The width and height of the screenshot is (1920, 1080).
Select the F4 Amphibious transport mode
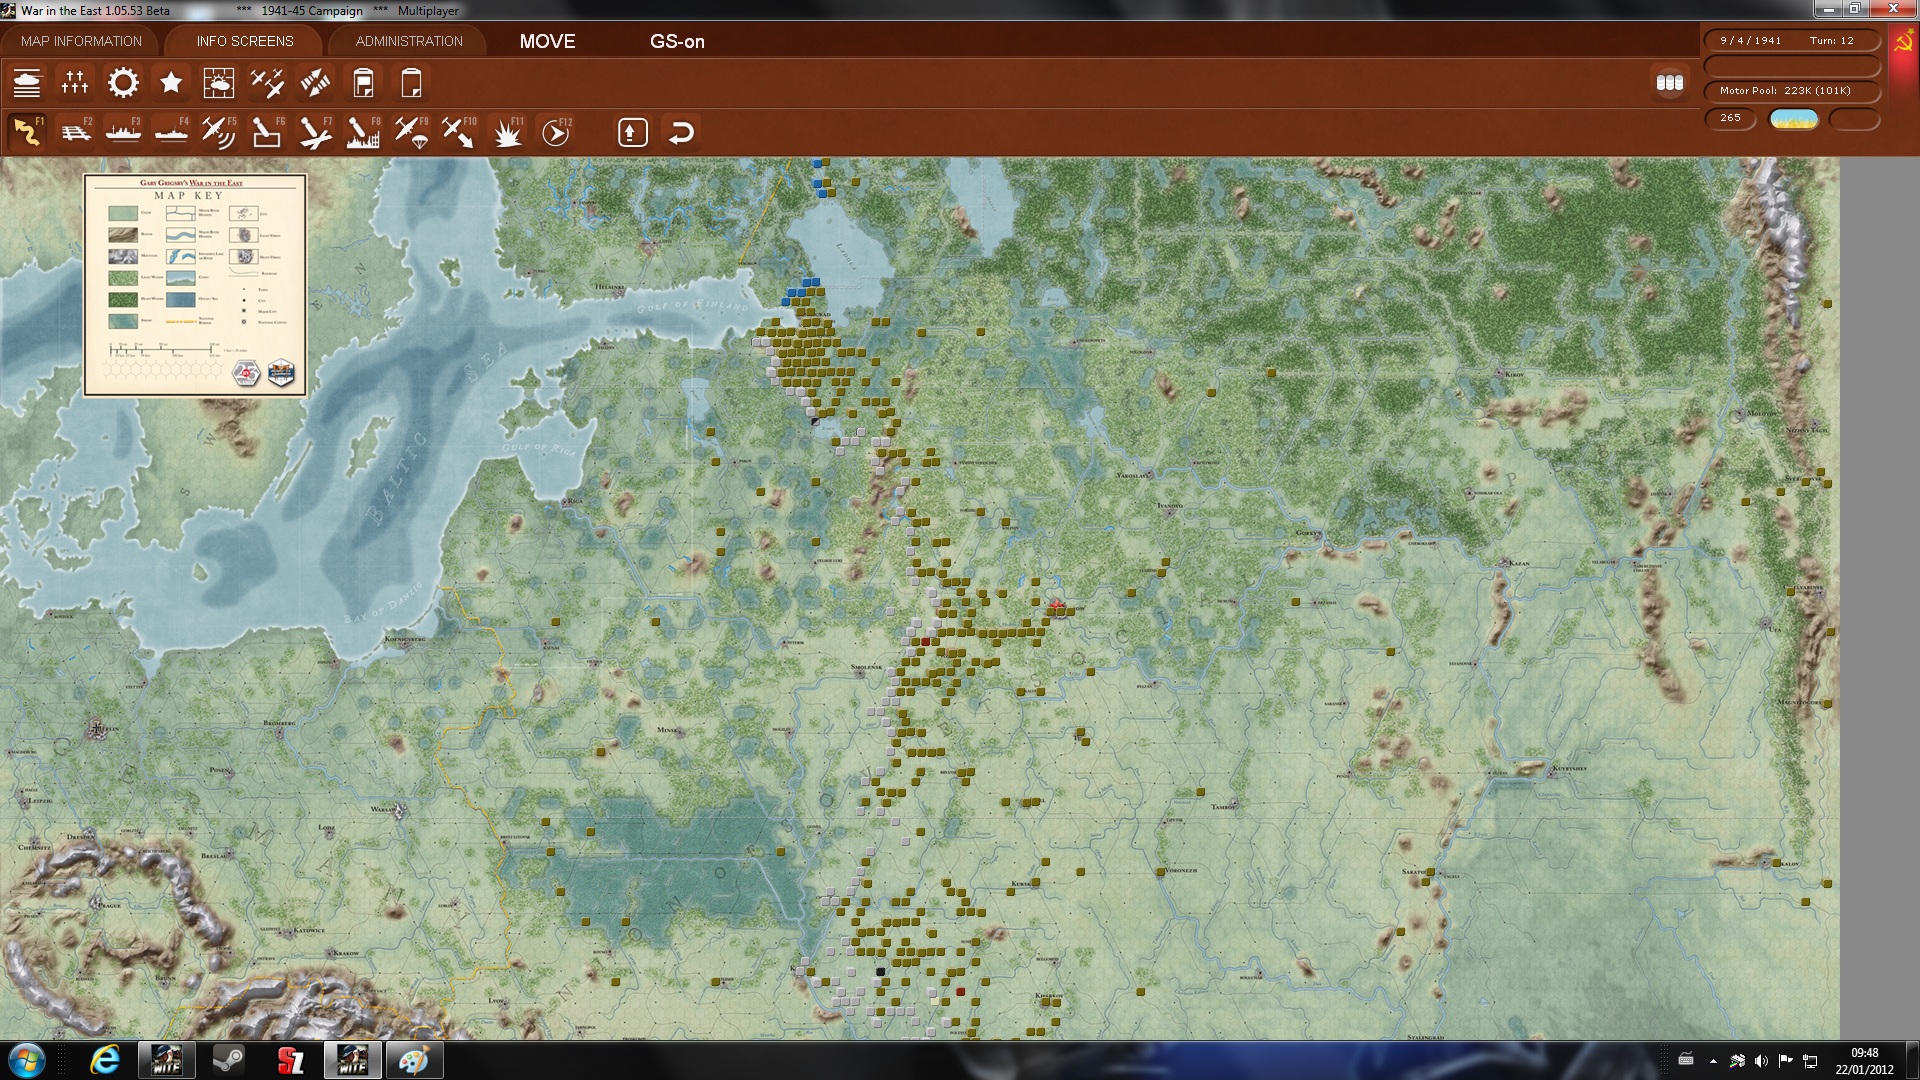point(171,132)
